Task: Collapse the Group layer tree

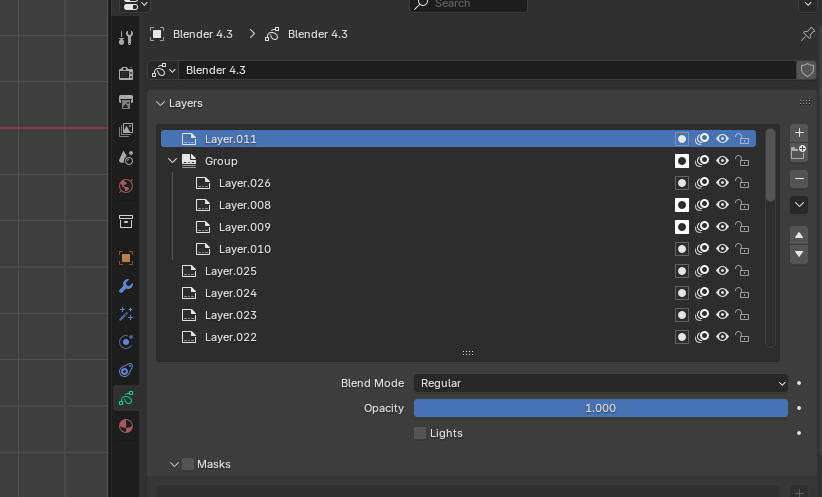Action: click(x=172, y=160)
